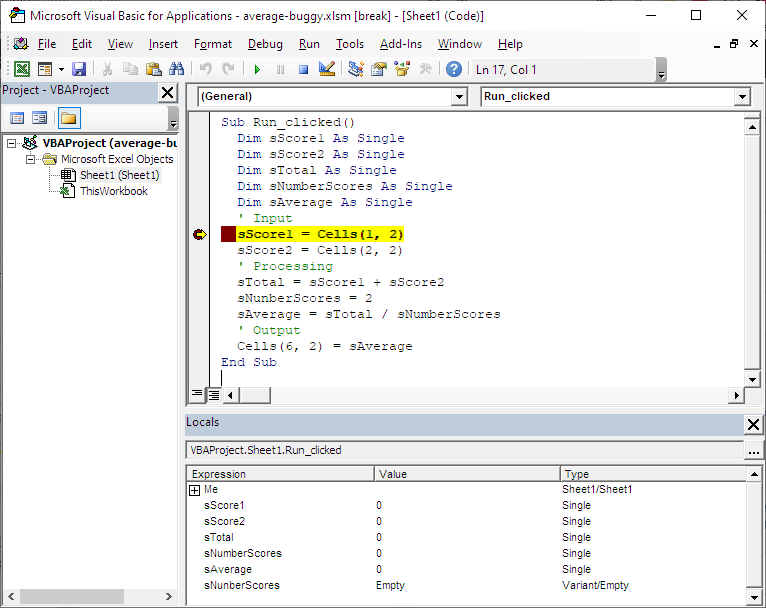
Task: Click the Paste clipboard icon
Action: (x=153, y=69)
